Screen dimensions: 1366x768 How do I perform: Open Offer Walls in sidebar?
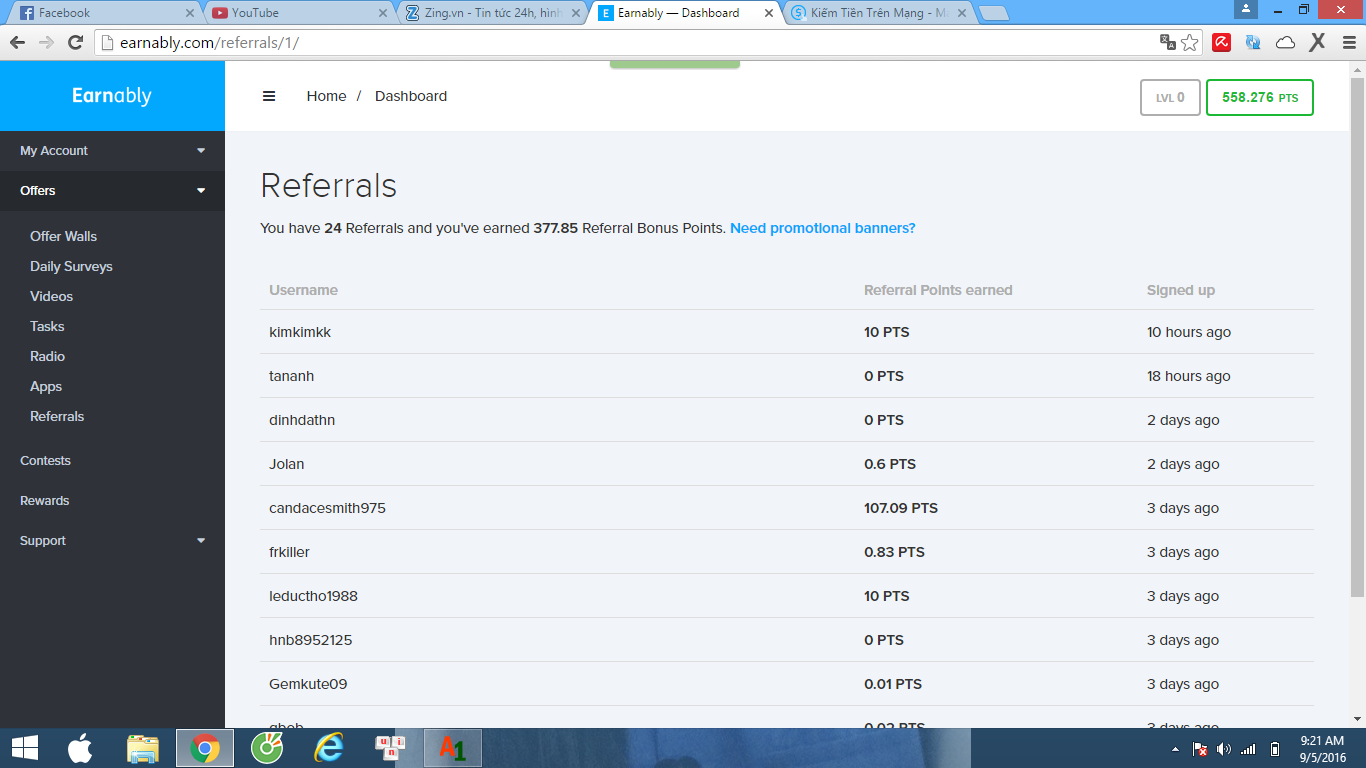63,236
